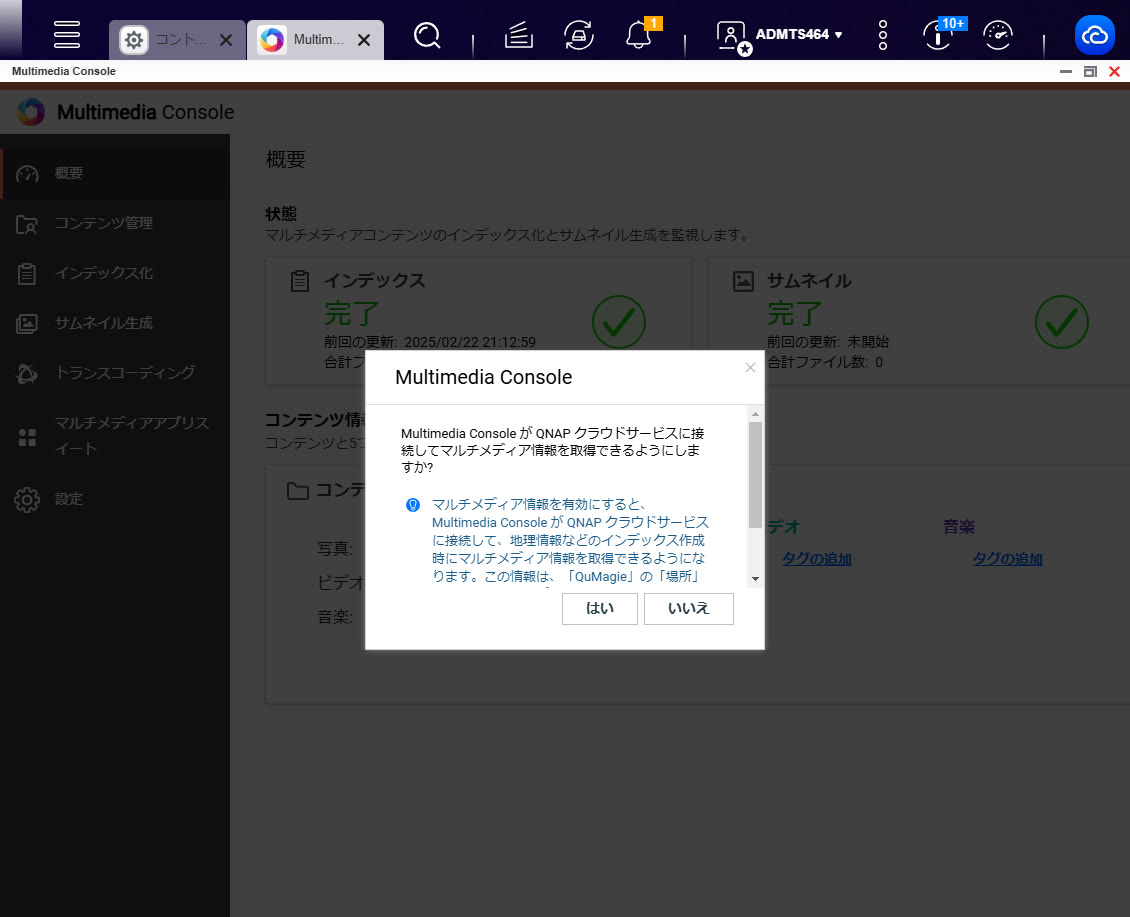This screenshot has width=1130, height=917.
Task: Open the three-dot more options menu
Action: [x=883, y=35]
